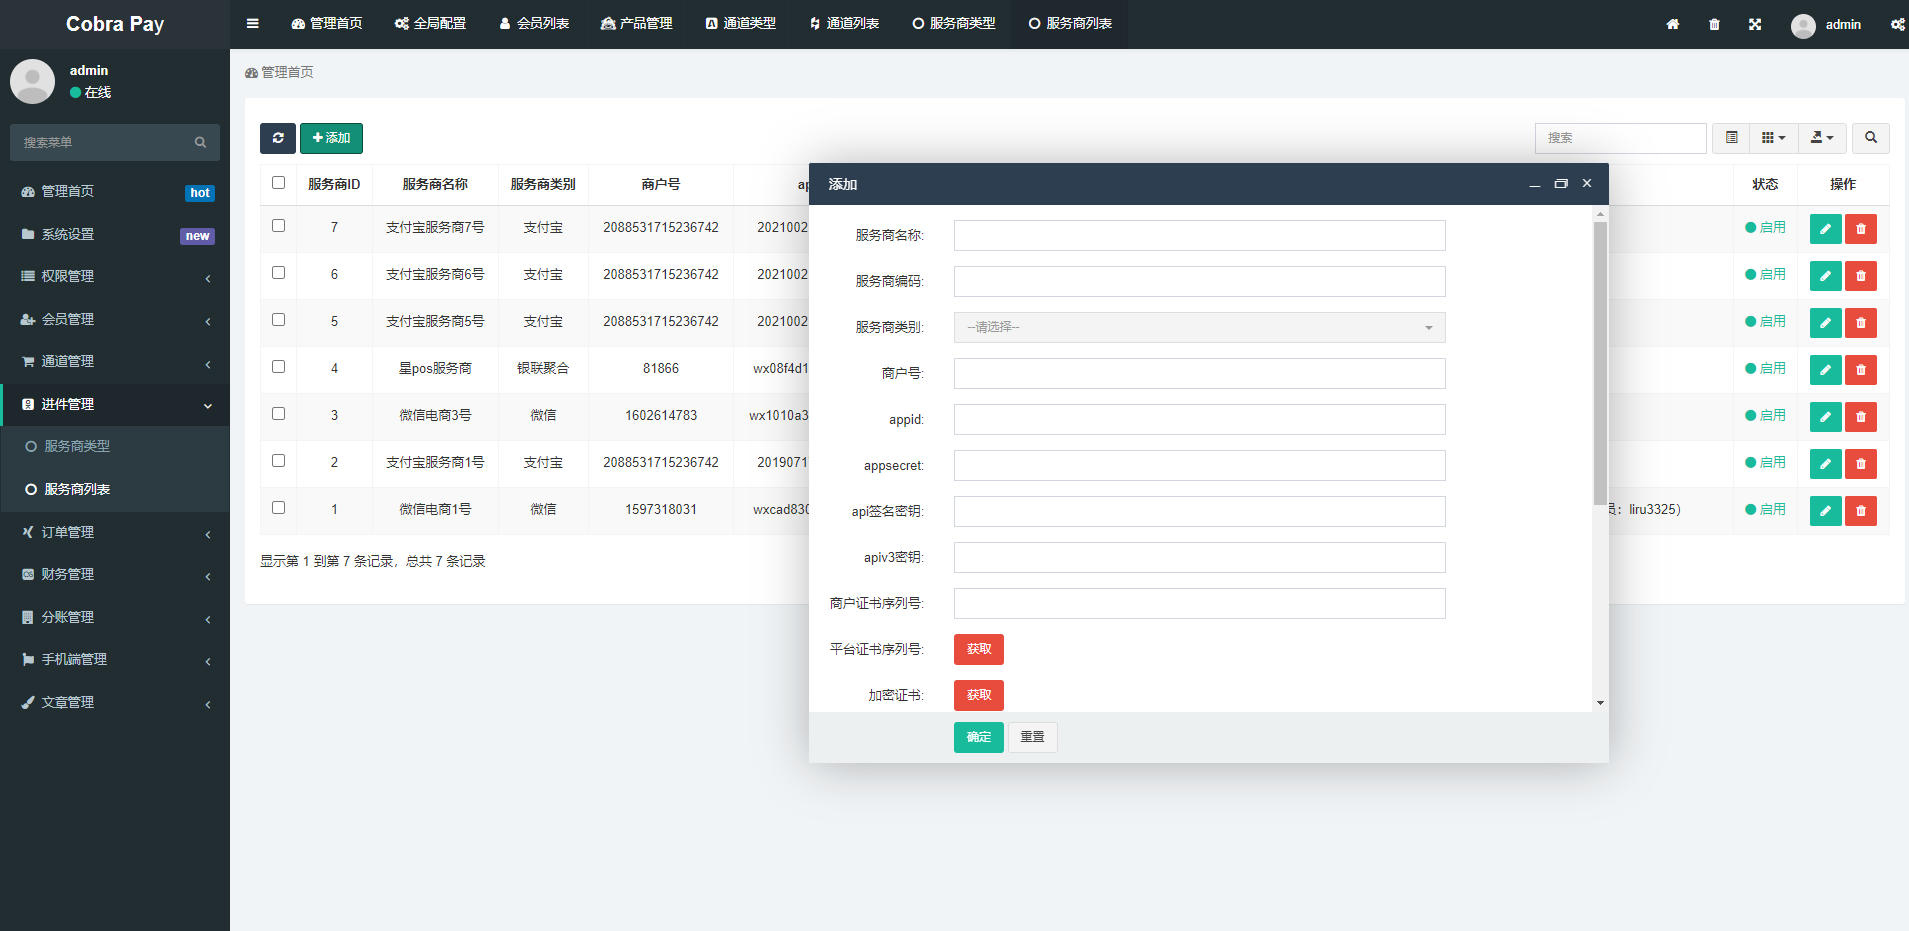The width and height of the screenshot is (1909, 931).
Task: Click 获取 button for 平台证书序列号
Action: [x=978, y=649]
